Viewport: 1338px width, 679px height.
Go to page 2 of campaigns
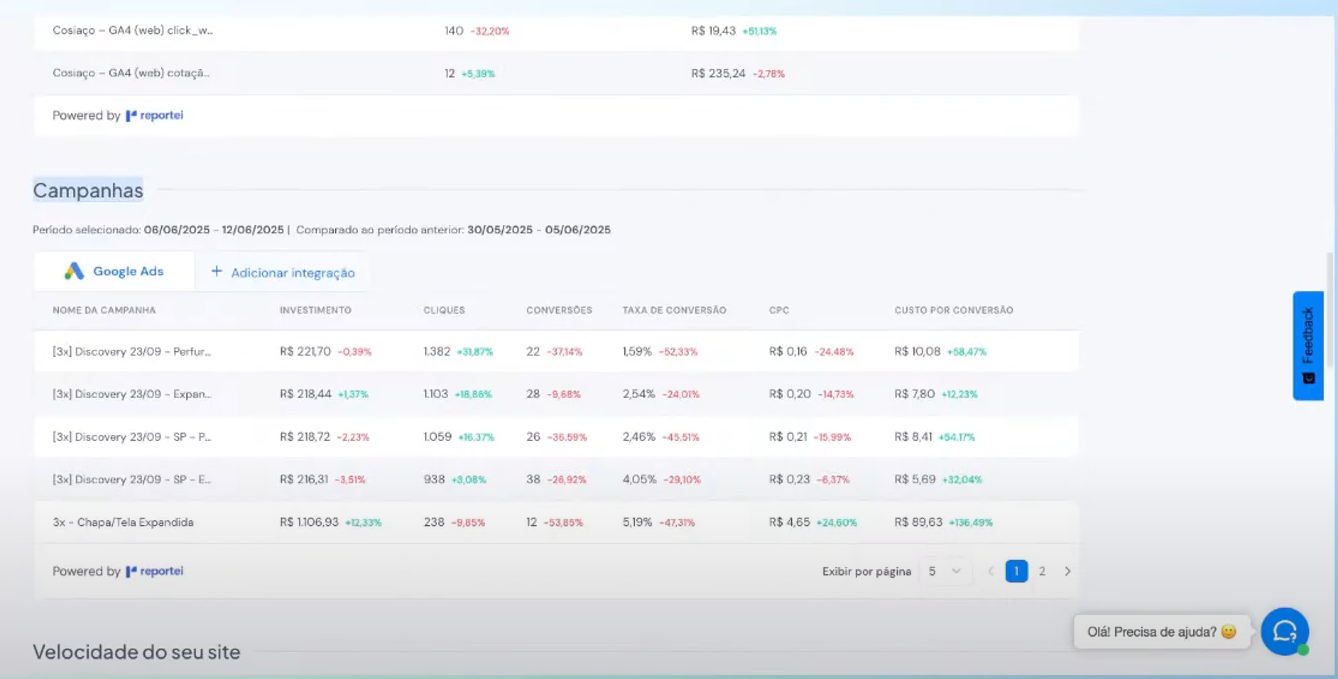1042,572
